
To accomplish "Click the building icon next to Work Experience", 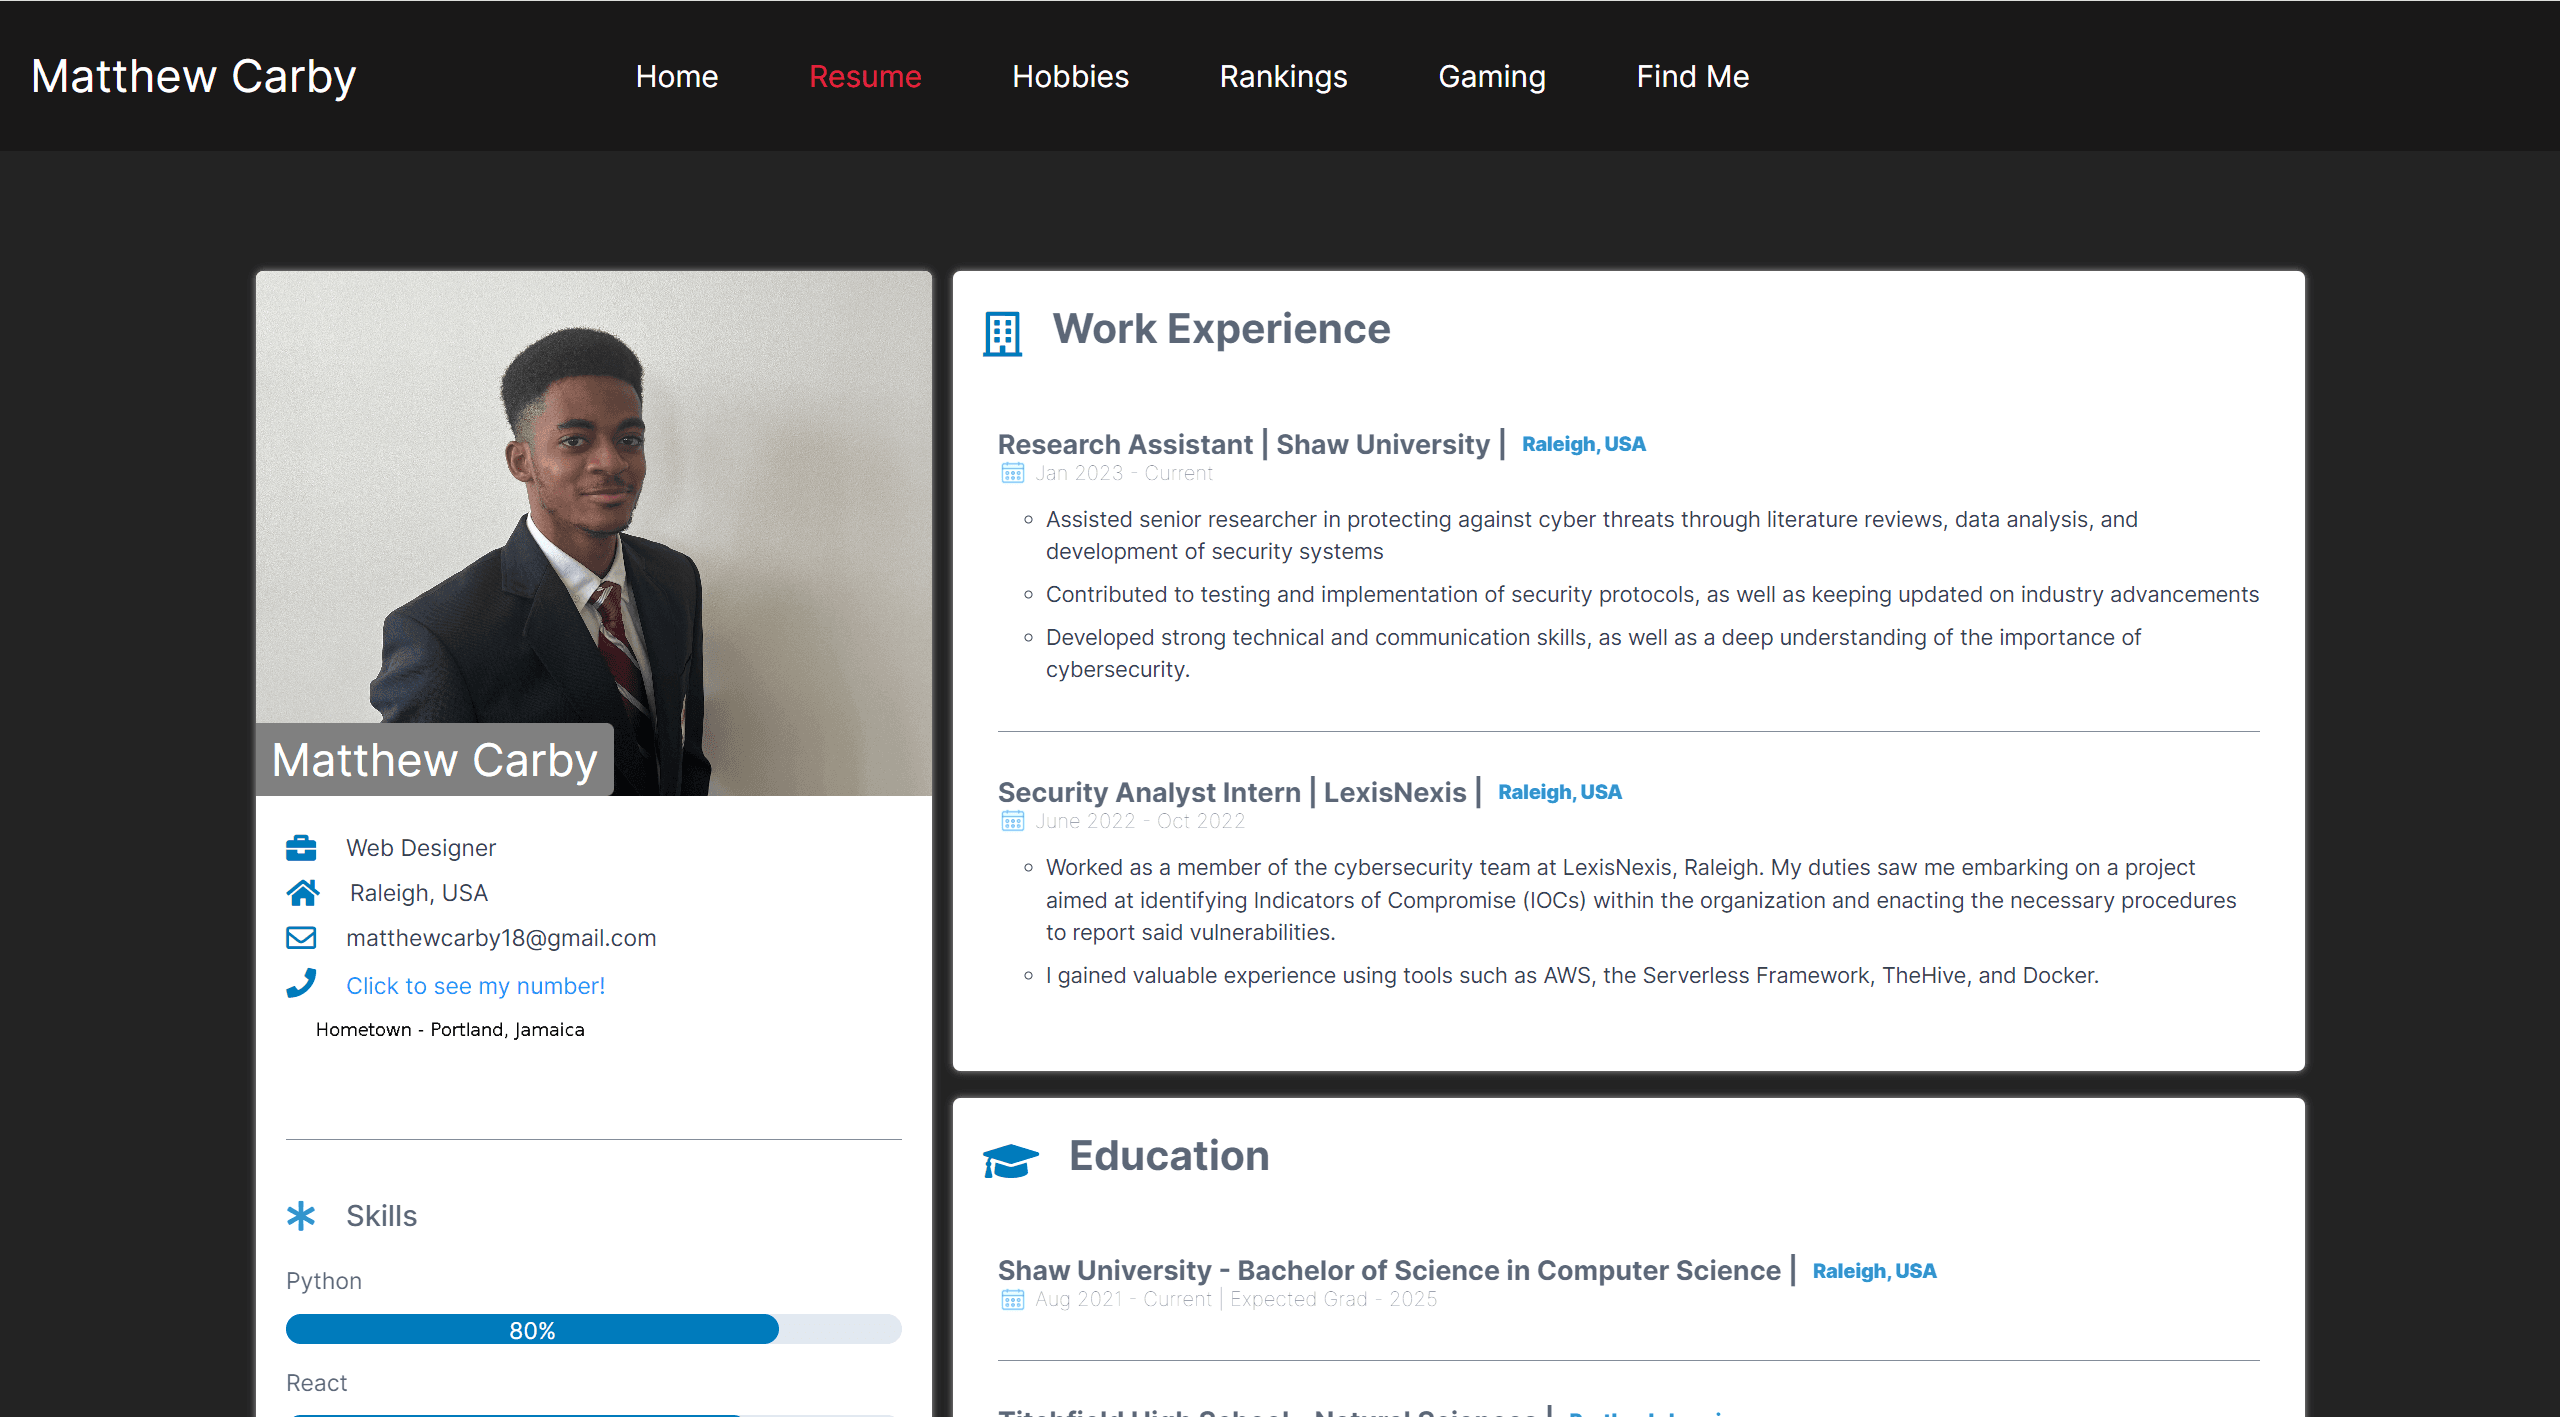I will point(1003,334).
